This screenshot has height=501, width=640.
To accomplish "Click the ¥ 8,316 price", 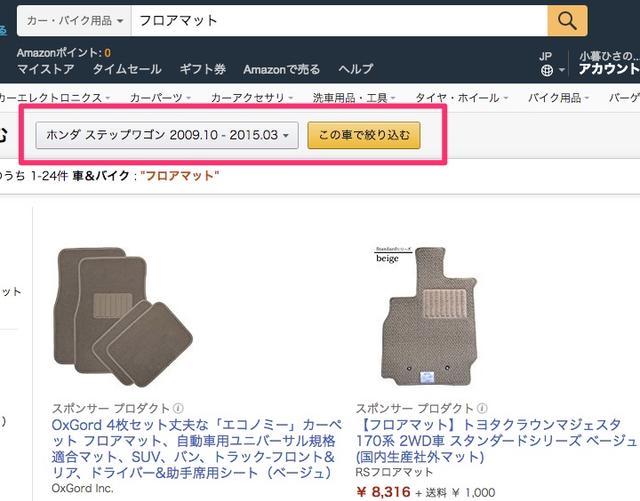I will [383, 492].
